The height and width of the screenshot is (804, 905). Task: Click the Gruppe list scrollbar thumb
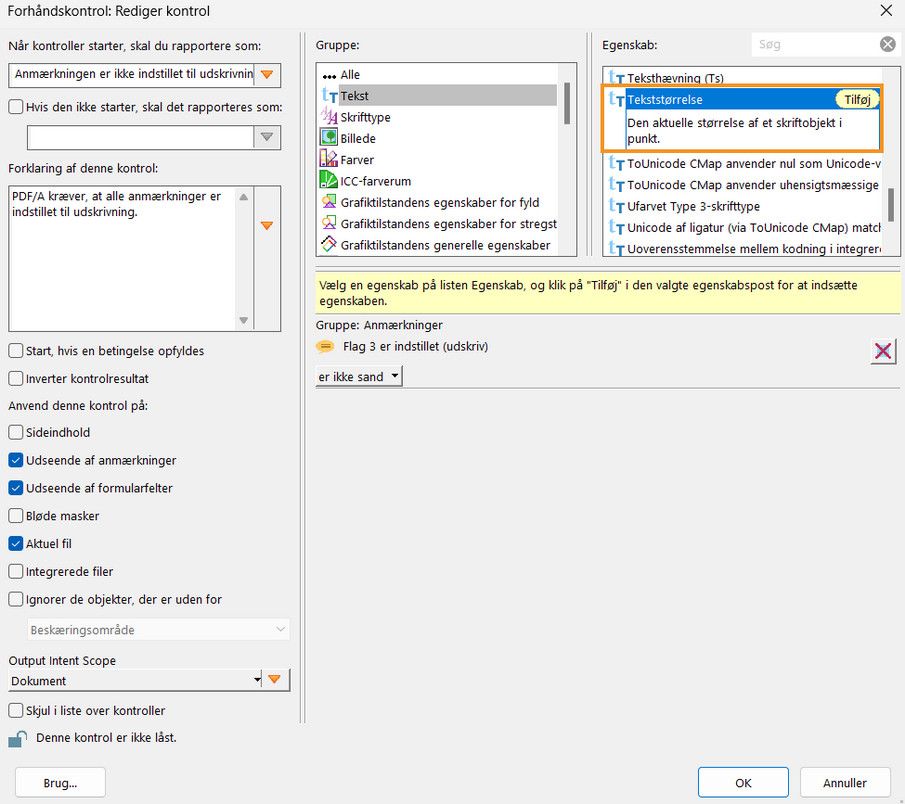pyautogui.click(x=567, y=103)
